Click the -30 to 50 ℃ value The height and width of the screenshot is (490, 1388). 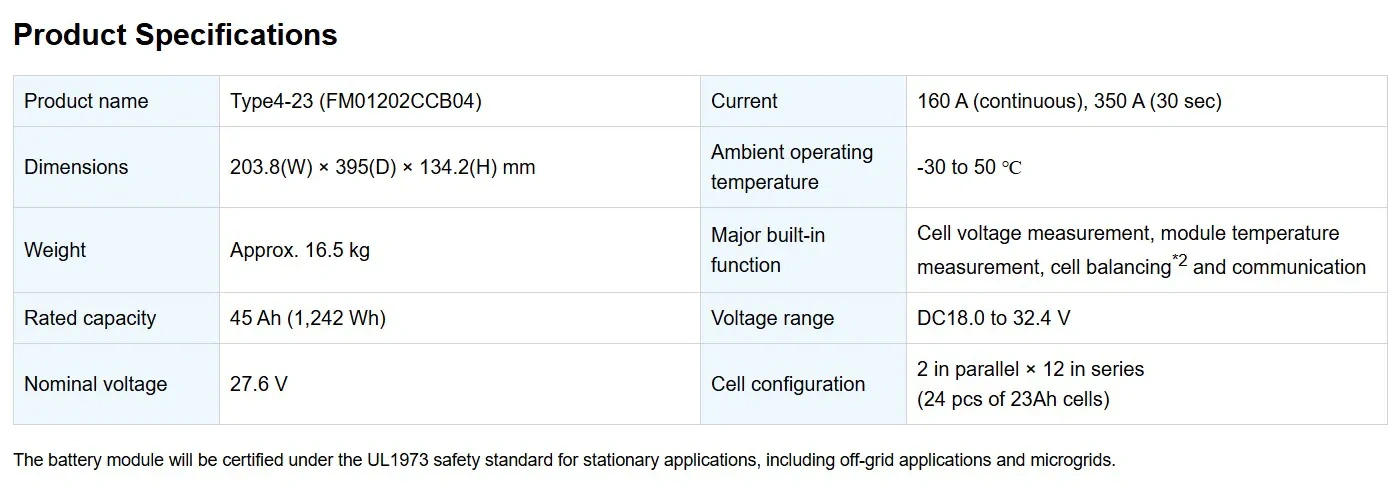click(968, 167)
